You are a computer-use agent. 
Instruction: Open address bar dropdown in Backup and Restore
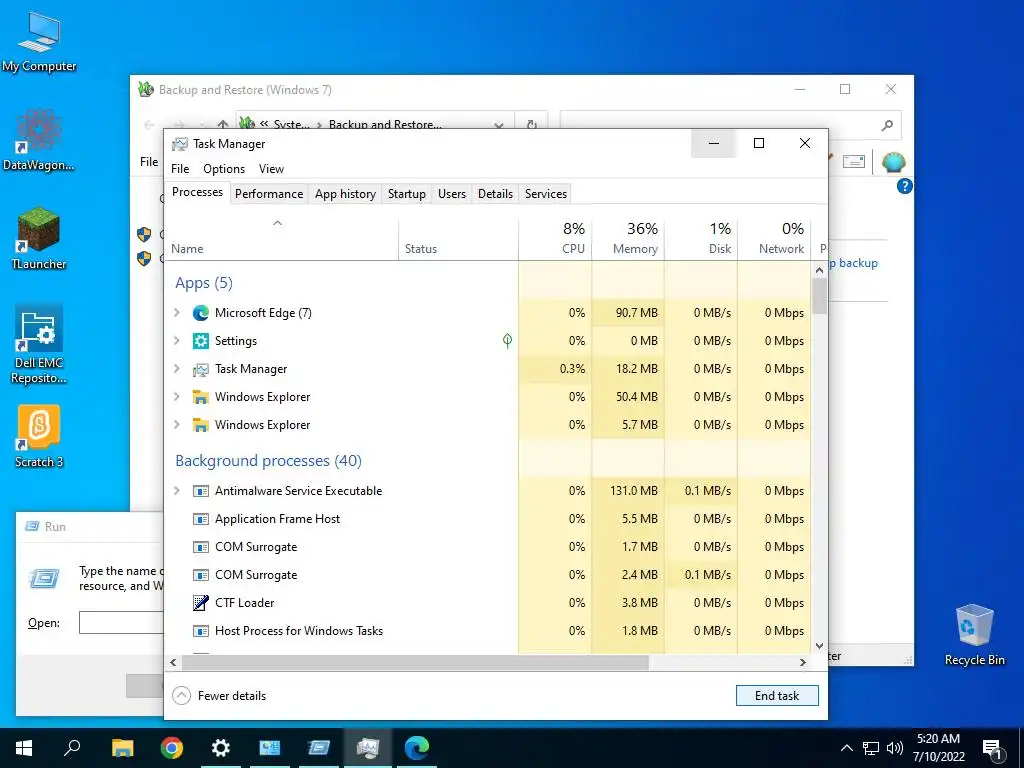point(499,124)
